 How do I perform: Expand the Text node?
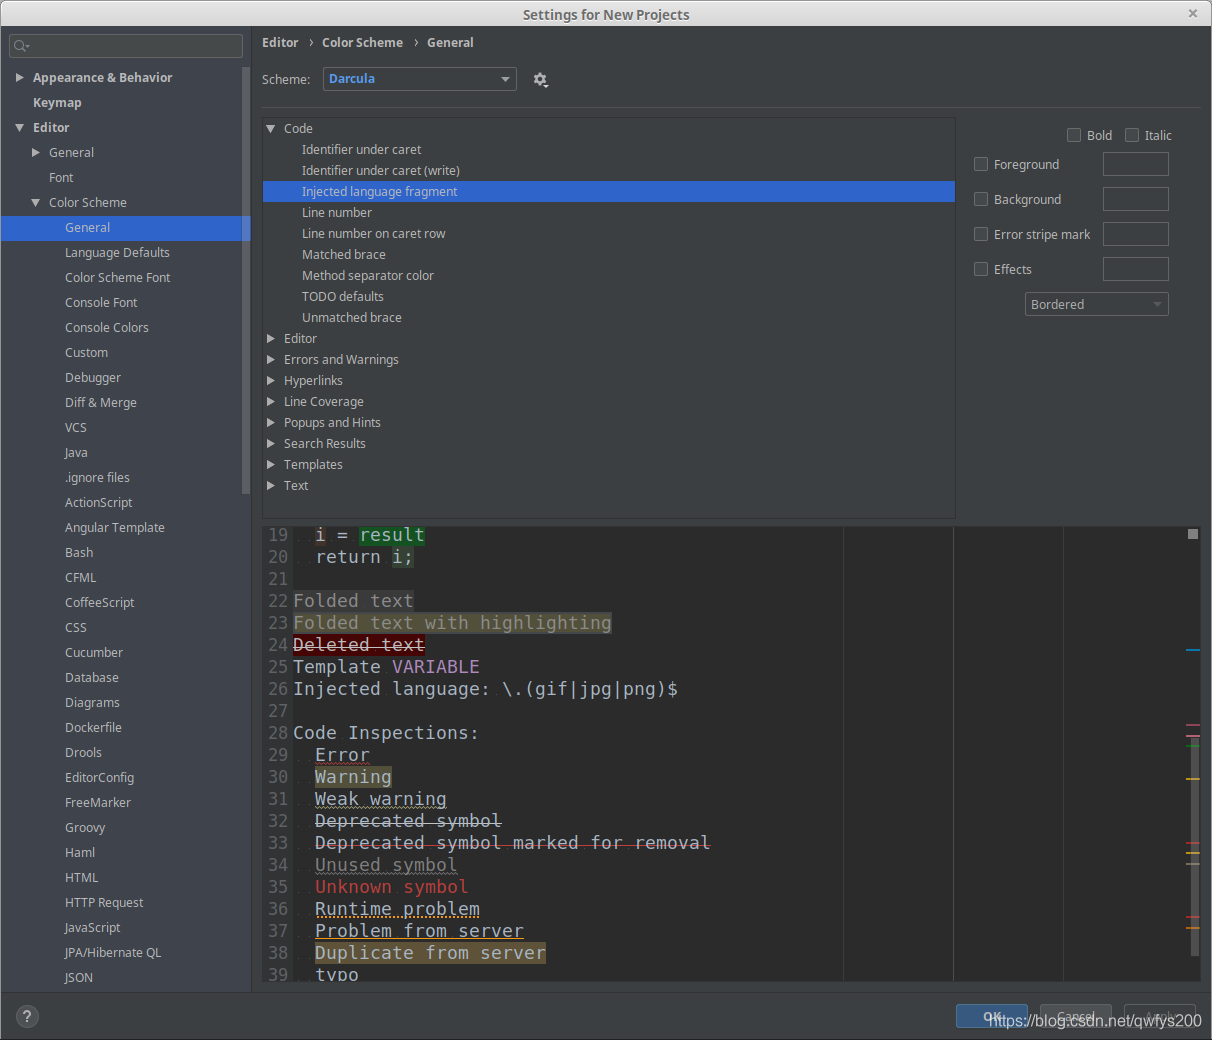click(270, 486)
